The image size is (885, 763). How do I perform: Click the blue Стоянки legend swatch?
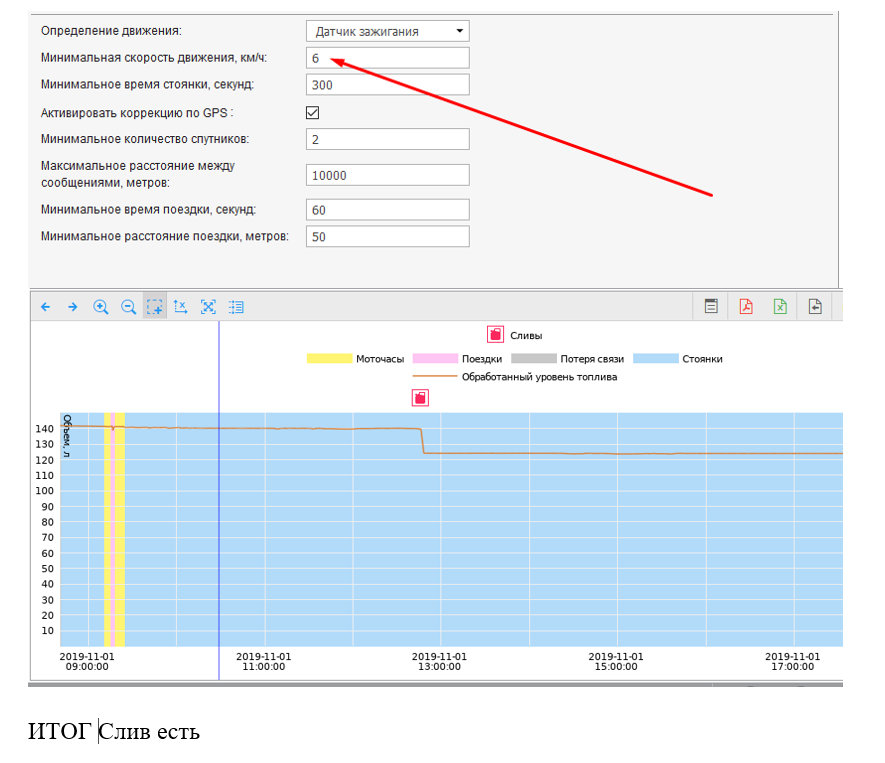pyautogui.click(x=657, y=358)
